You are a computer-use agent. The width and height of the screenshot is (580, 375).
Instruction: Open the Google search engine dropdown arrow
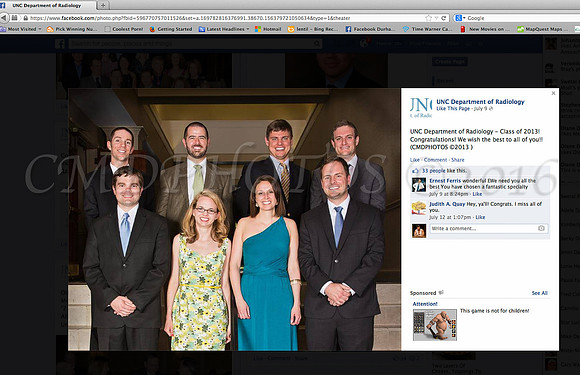[x=464, y=18]
